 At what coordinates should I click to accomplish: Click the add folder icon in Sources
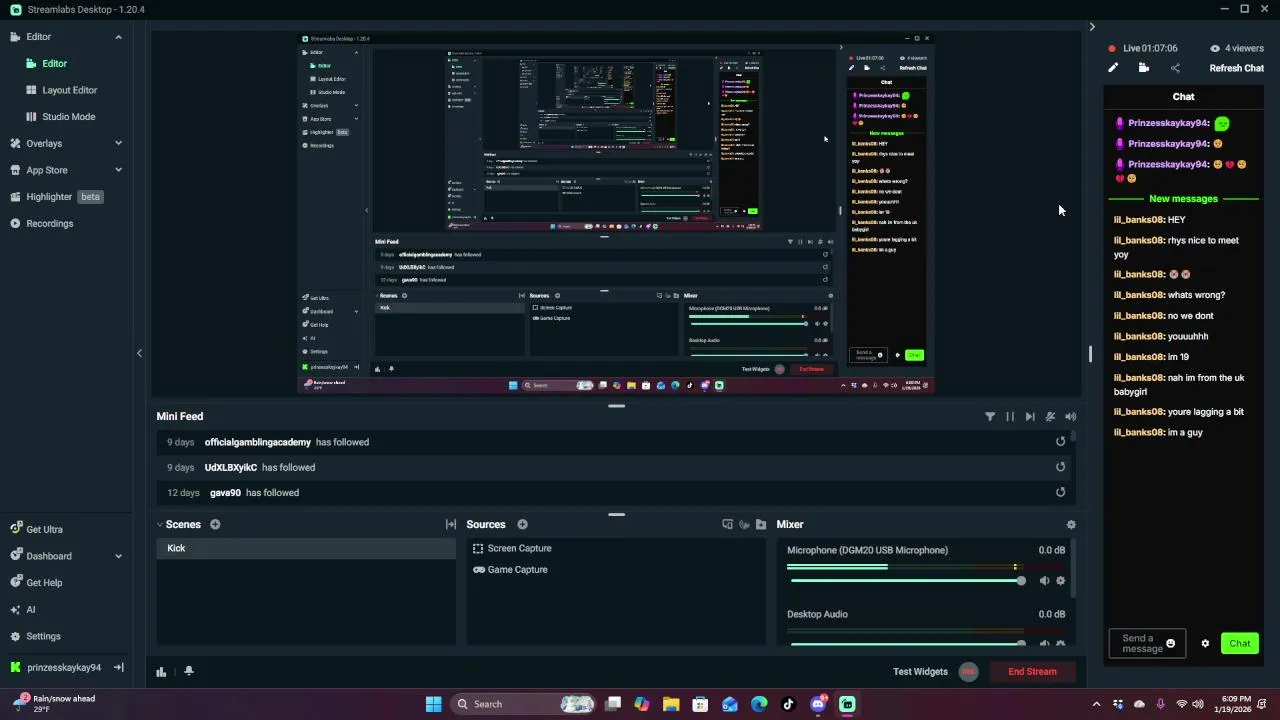[x=761, y=524]
